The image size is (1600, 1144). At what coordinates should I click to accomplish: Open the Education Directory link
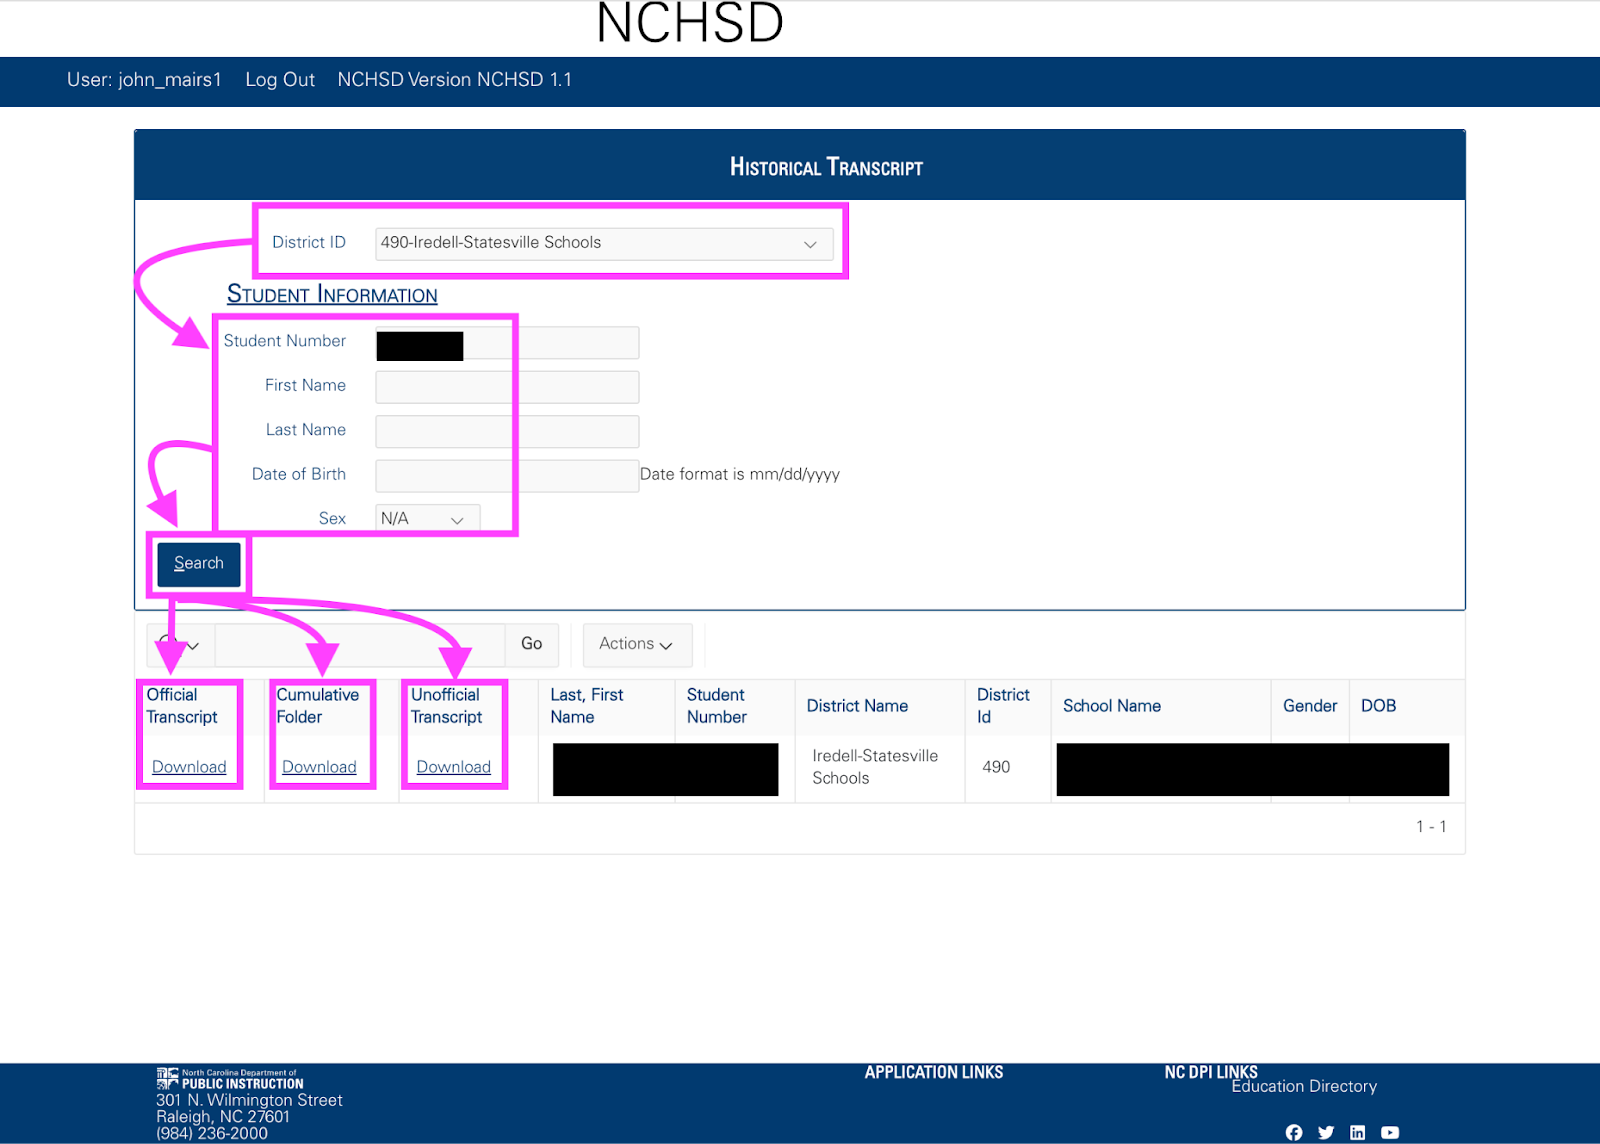(x=1304, y=1086)
